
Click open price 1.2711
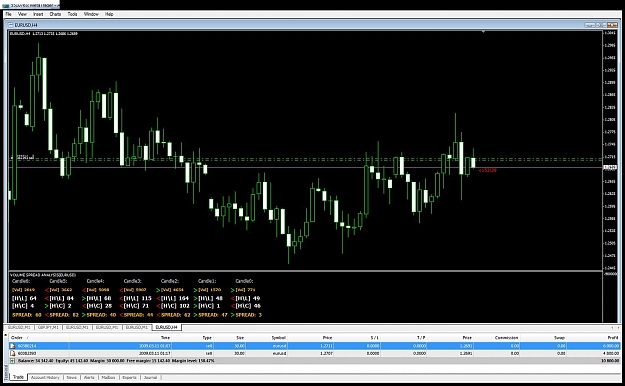point(326,346)
